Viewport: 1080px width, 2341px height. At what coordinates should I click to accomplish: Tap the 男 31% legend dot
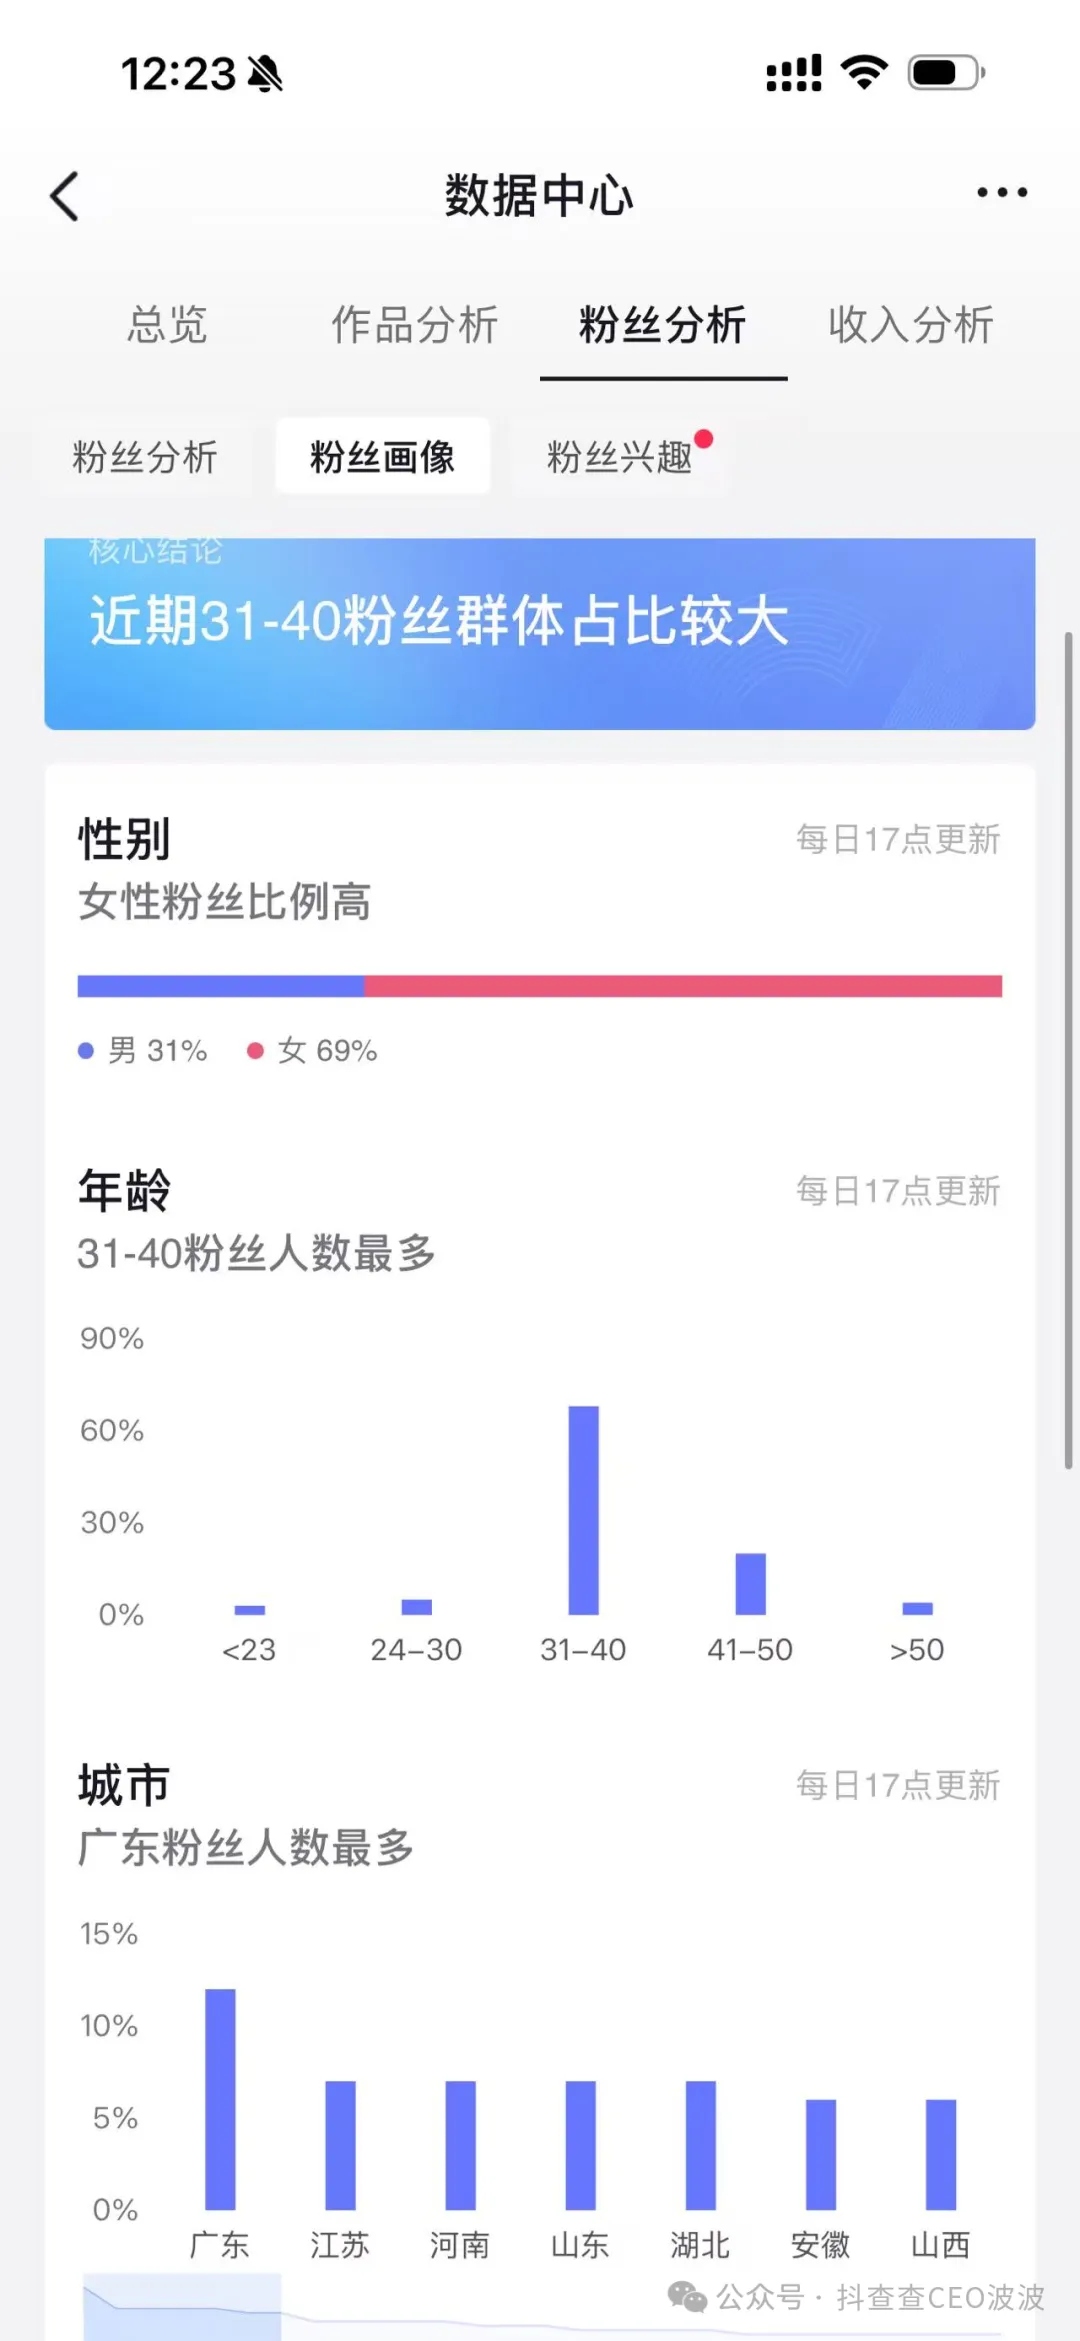coord(85,1051)
